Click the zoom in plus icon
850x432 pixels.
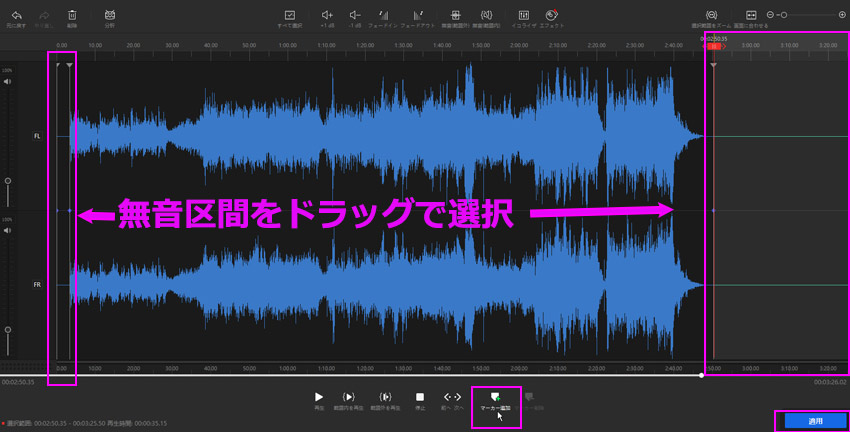point(842,15)
